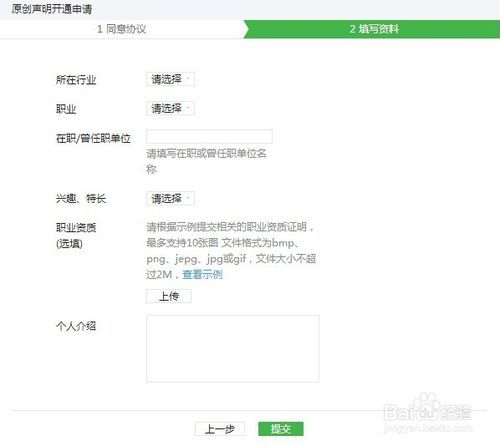Image resolution: width=500 pixels, height=446 pixels.
Task: Submit the form with 提交
Action: [x=281, y=429]
